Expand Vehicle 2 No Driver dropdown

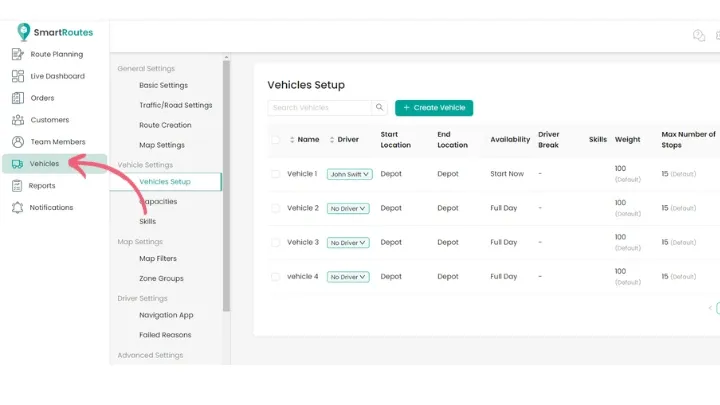pos(349,208)
